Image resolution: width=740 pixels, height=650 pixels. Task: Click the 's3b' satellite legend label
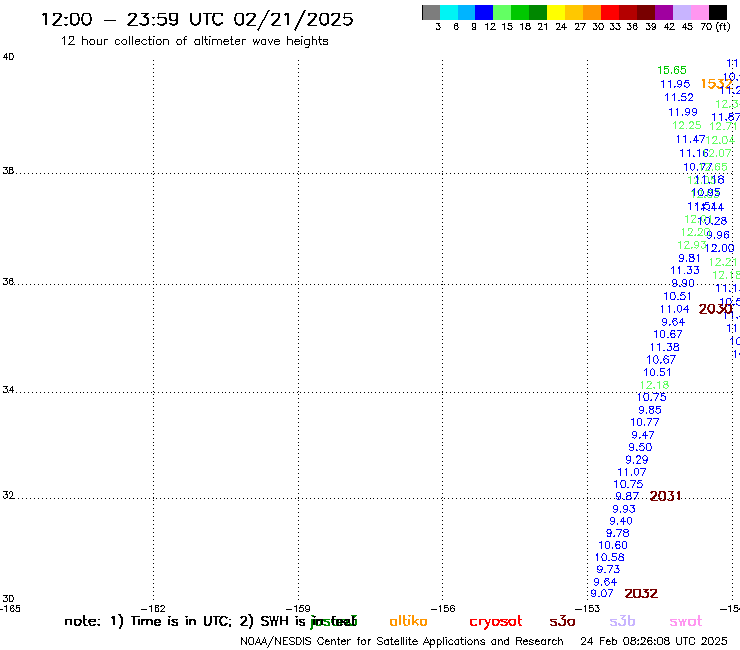point(622,621)
